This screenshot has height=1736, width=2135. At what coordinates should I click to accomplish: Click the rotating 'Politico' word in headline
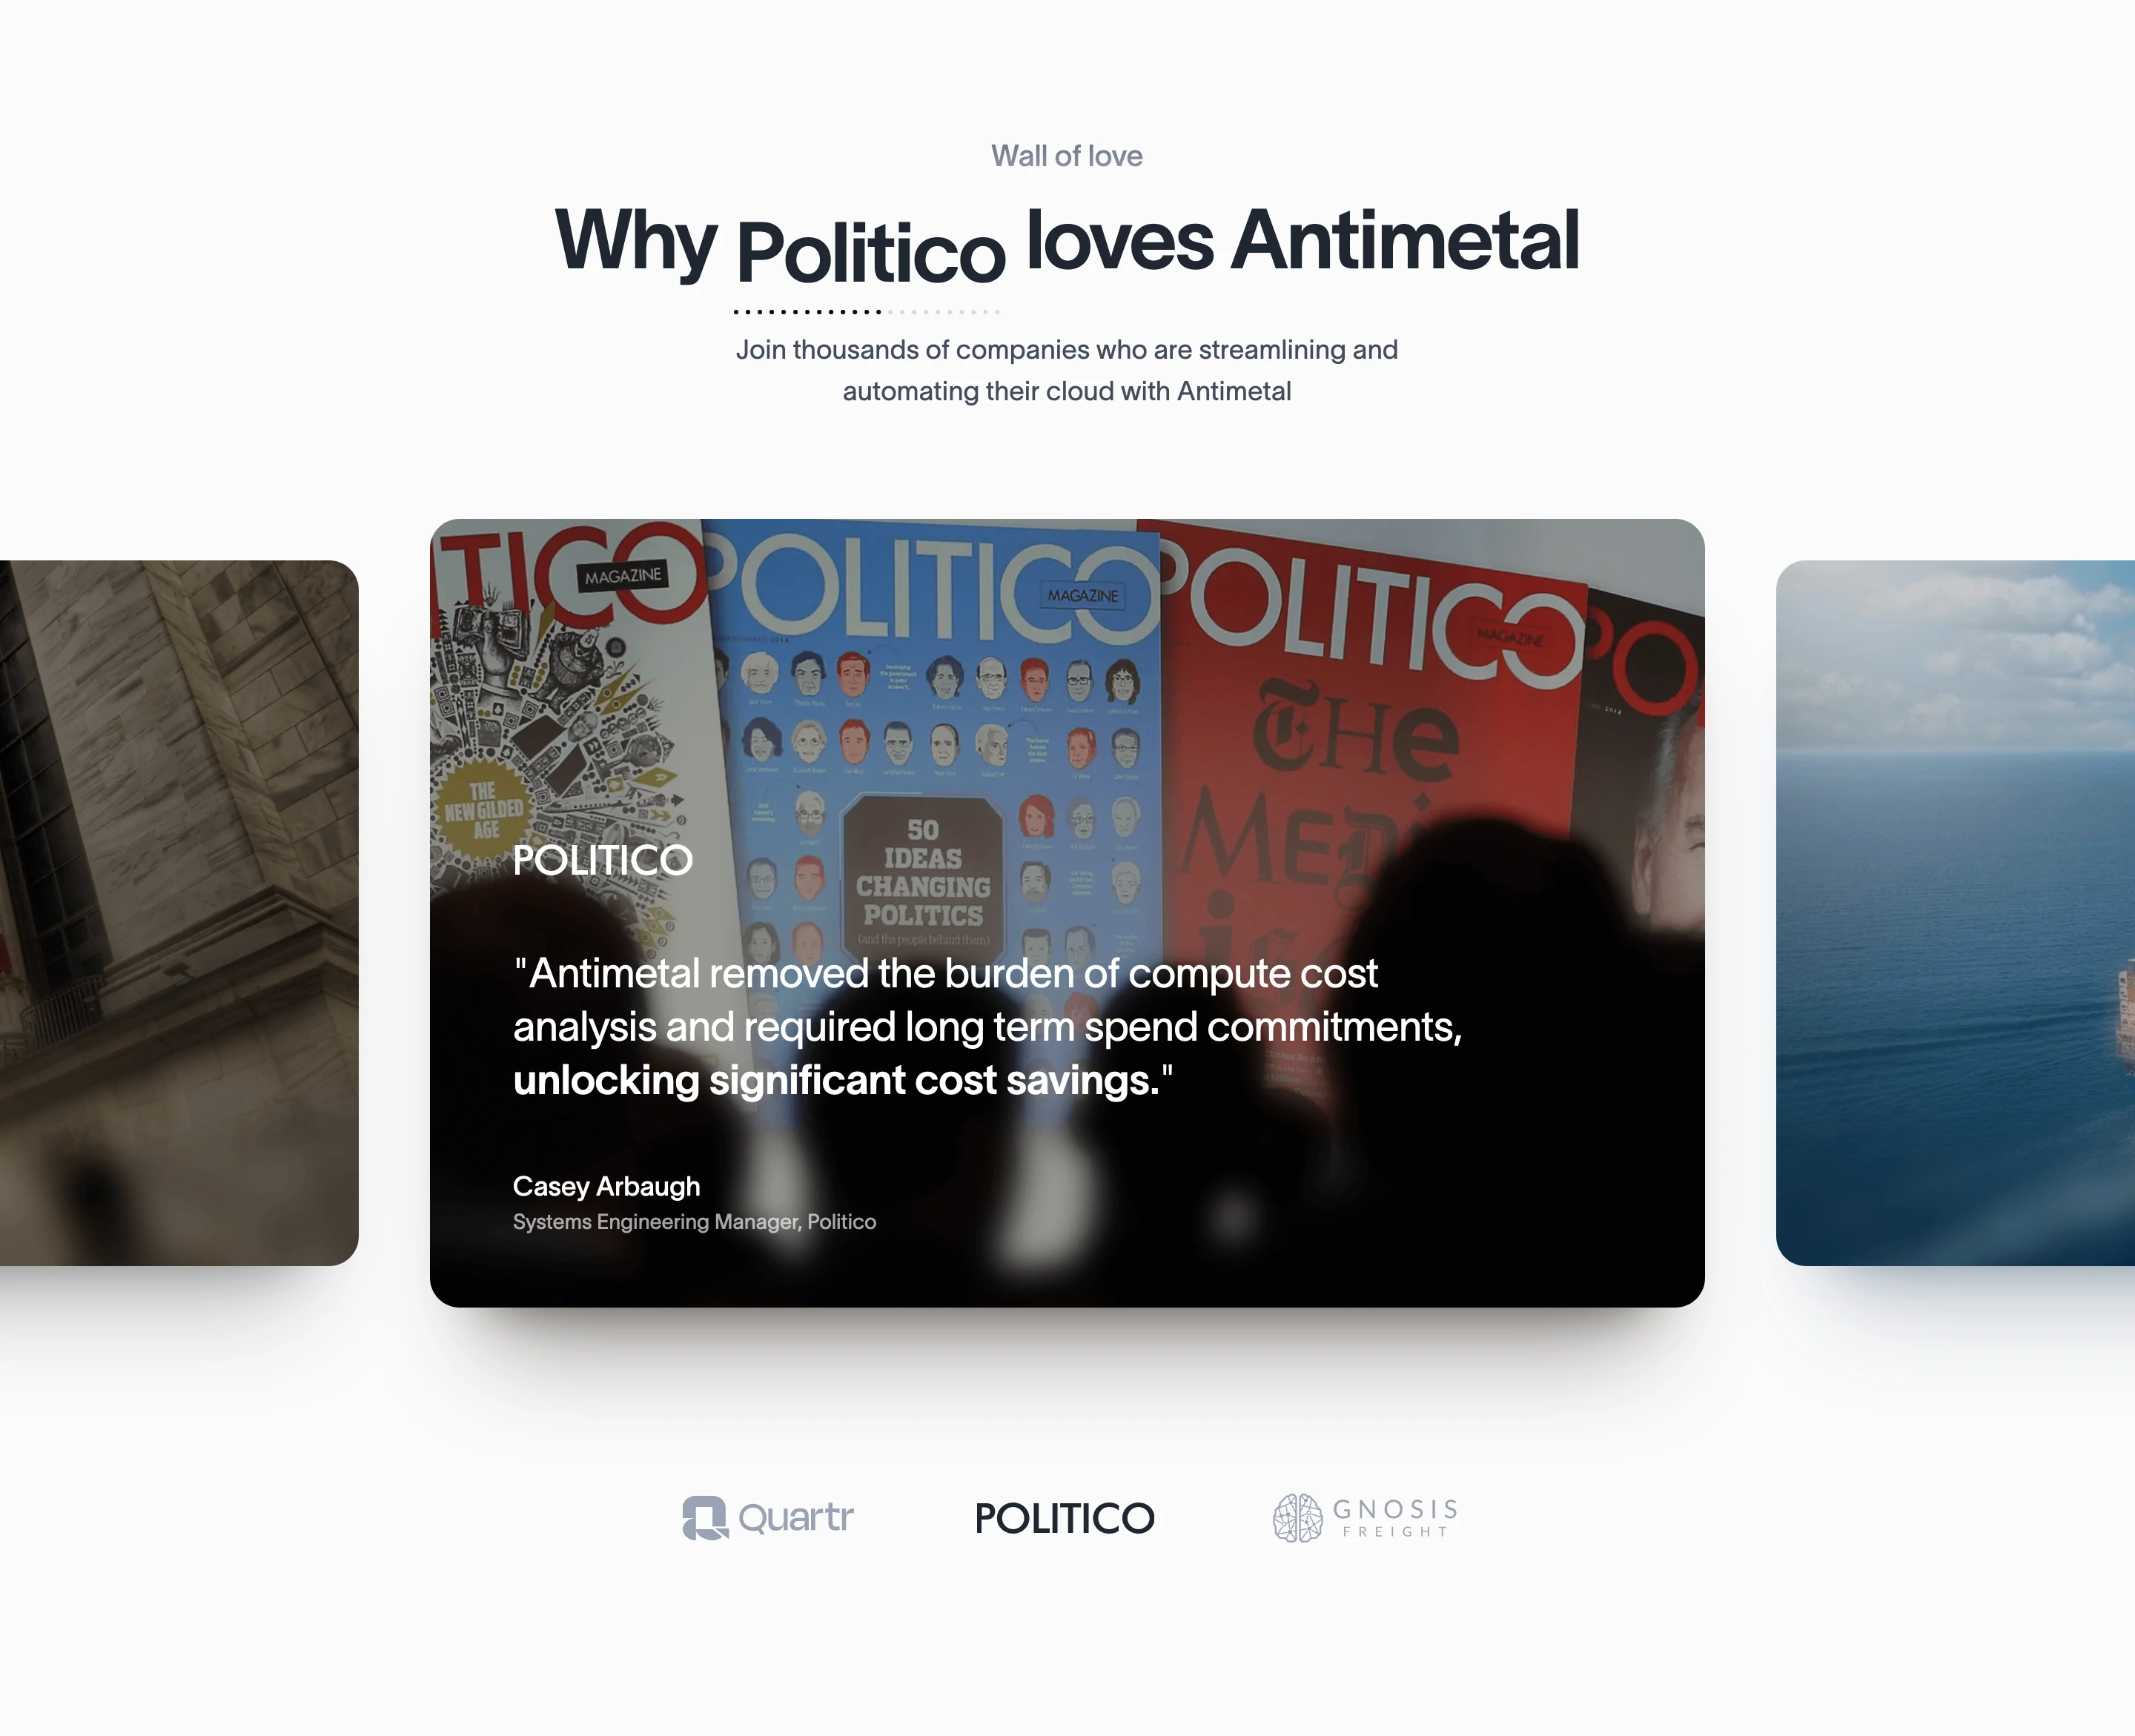[x=870, y=252]
